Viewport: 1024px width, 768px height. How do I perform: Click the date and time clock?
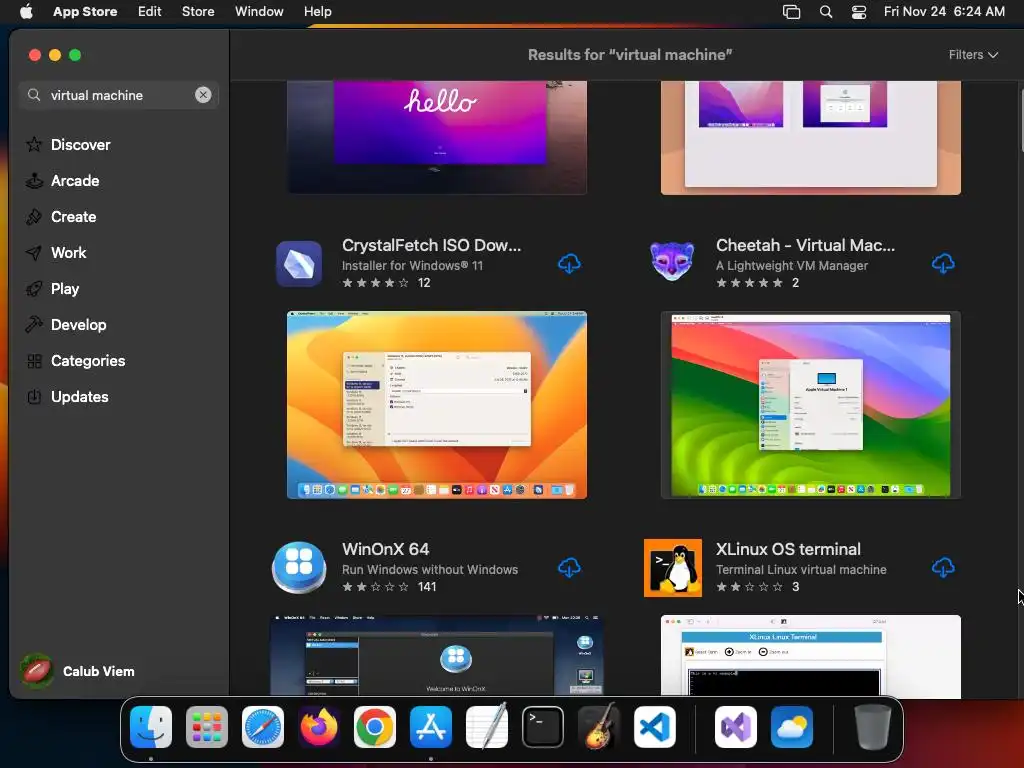click(944, 11)
